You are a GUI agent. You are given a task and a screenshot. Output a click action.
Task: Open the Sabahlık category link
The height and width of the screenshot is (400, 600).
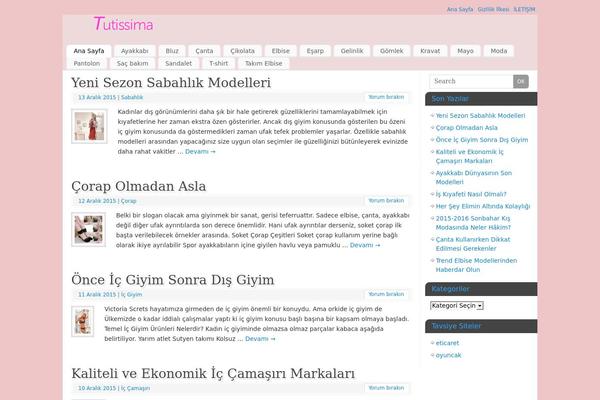[132, 98]
